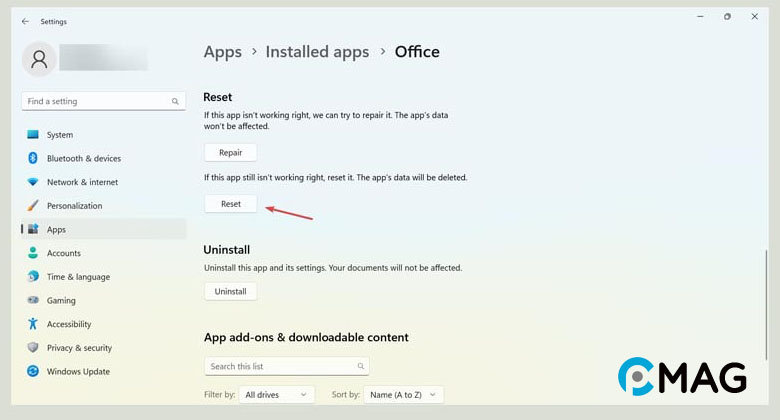Select the Time & language globe icon
Screen dimensions: 780x420
tap(33, 277)
